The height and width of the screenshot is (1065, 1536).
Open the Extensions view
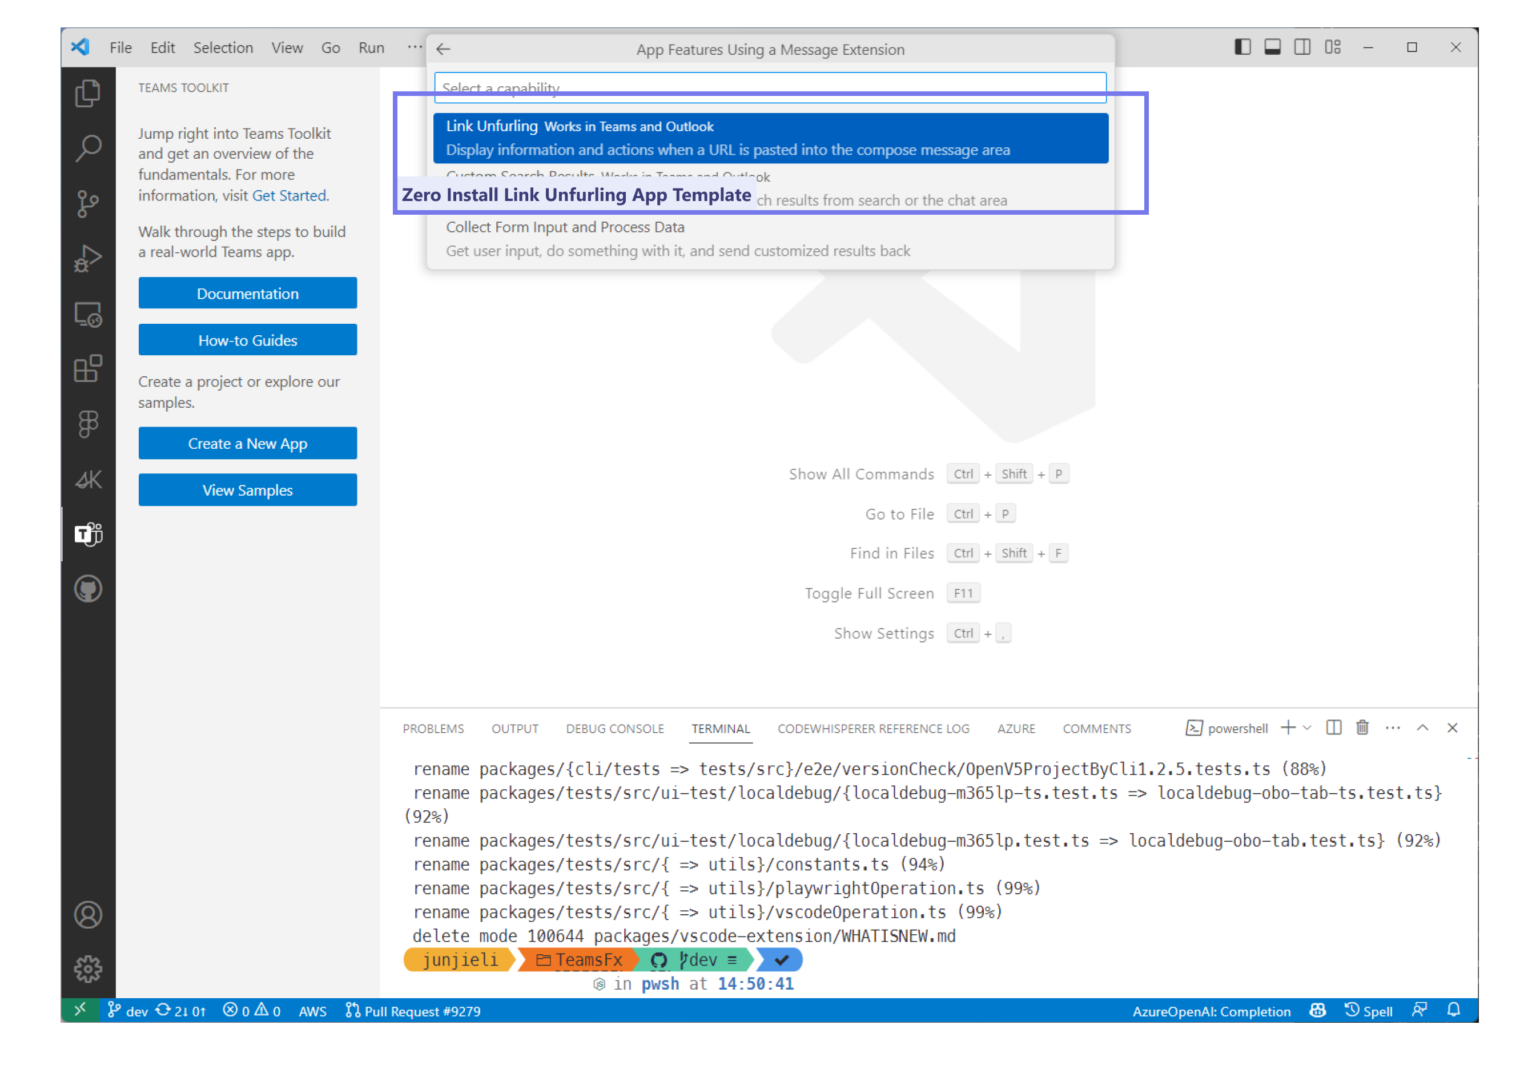88,368
